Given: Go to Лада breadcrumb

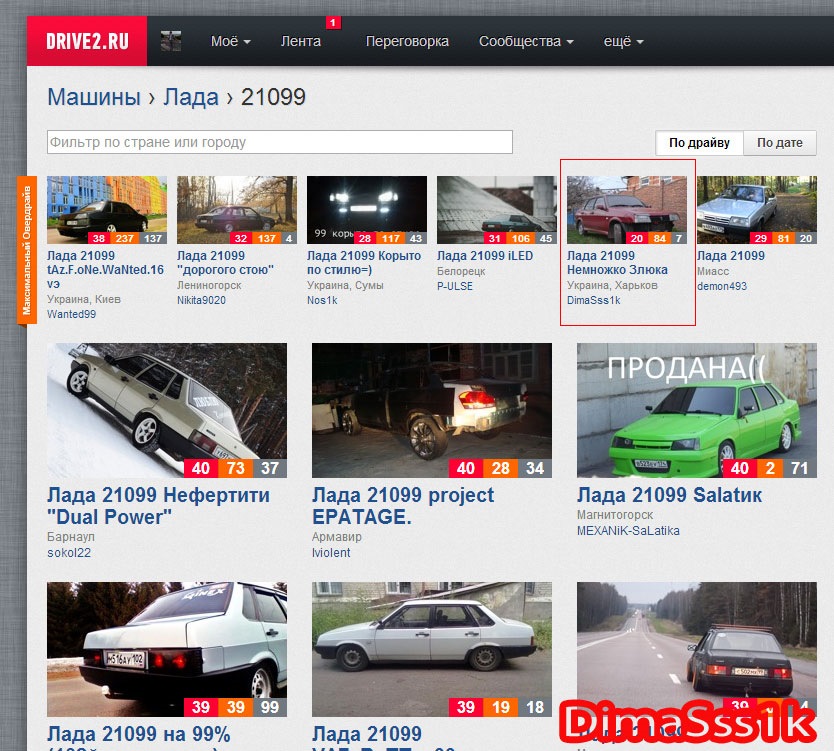Looking at the screenshot, I should click(x=190, y=97).
